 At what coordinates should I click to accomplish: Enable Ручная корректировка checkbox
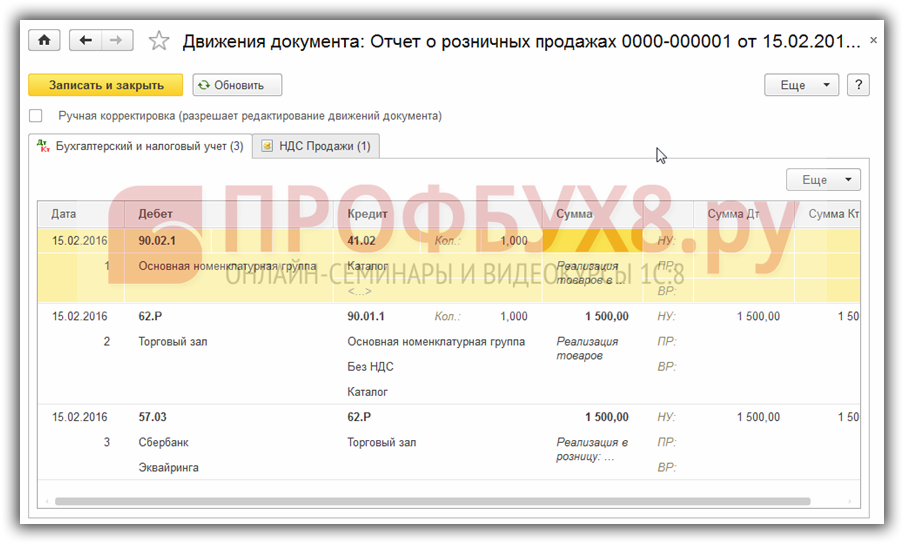(37, 116)
